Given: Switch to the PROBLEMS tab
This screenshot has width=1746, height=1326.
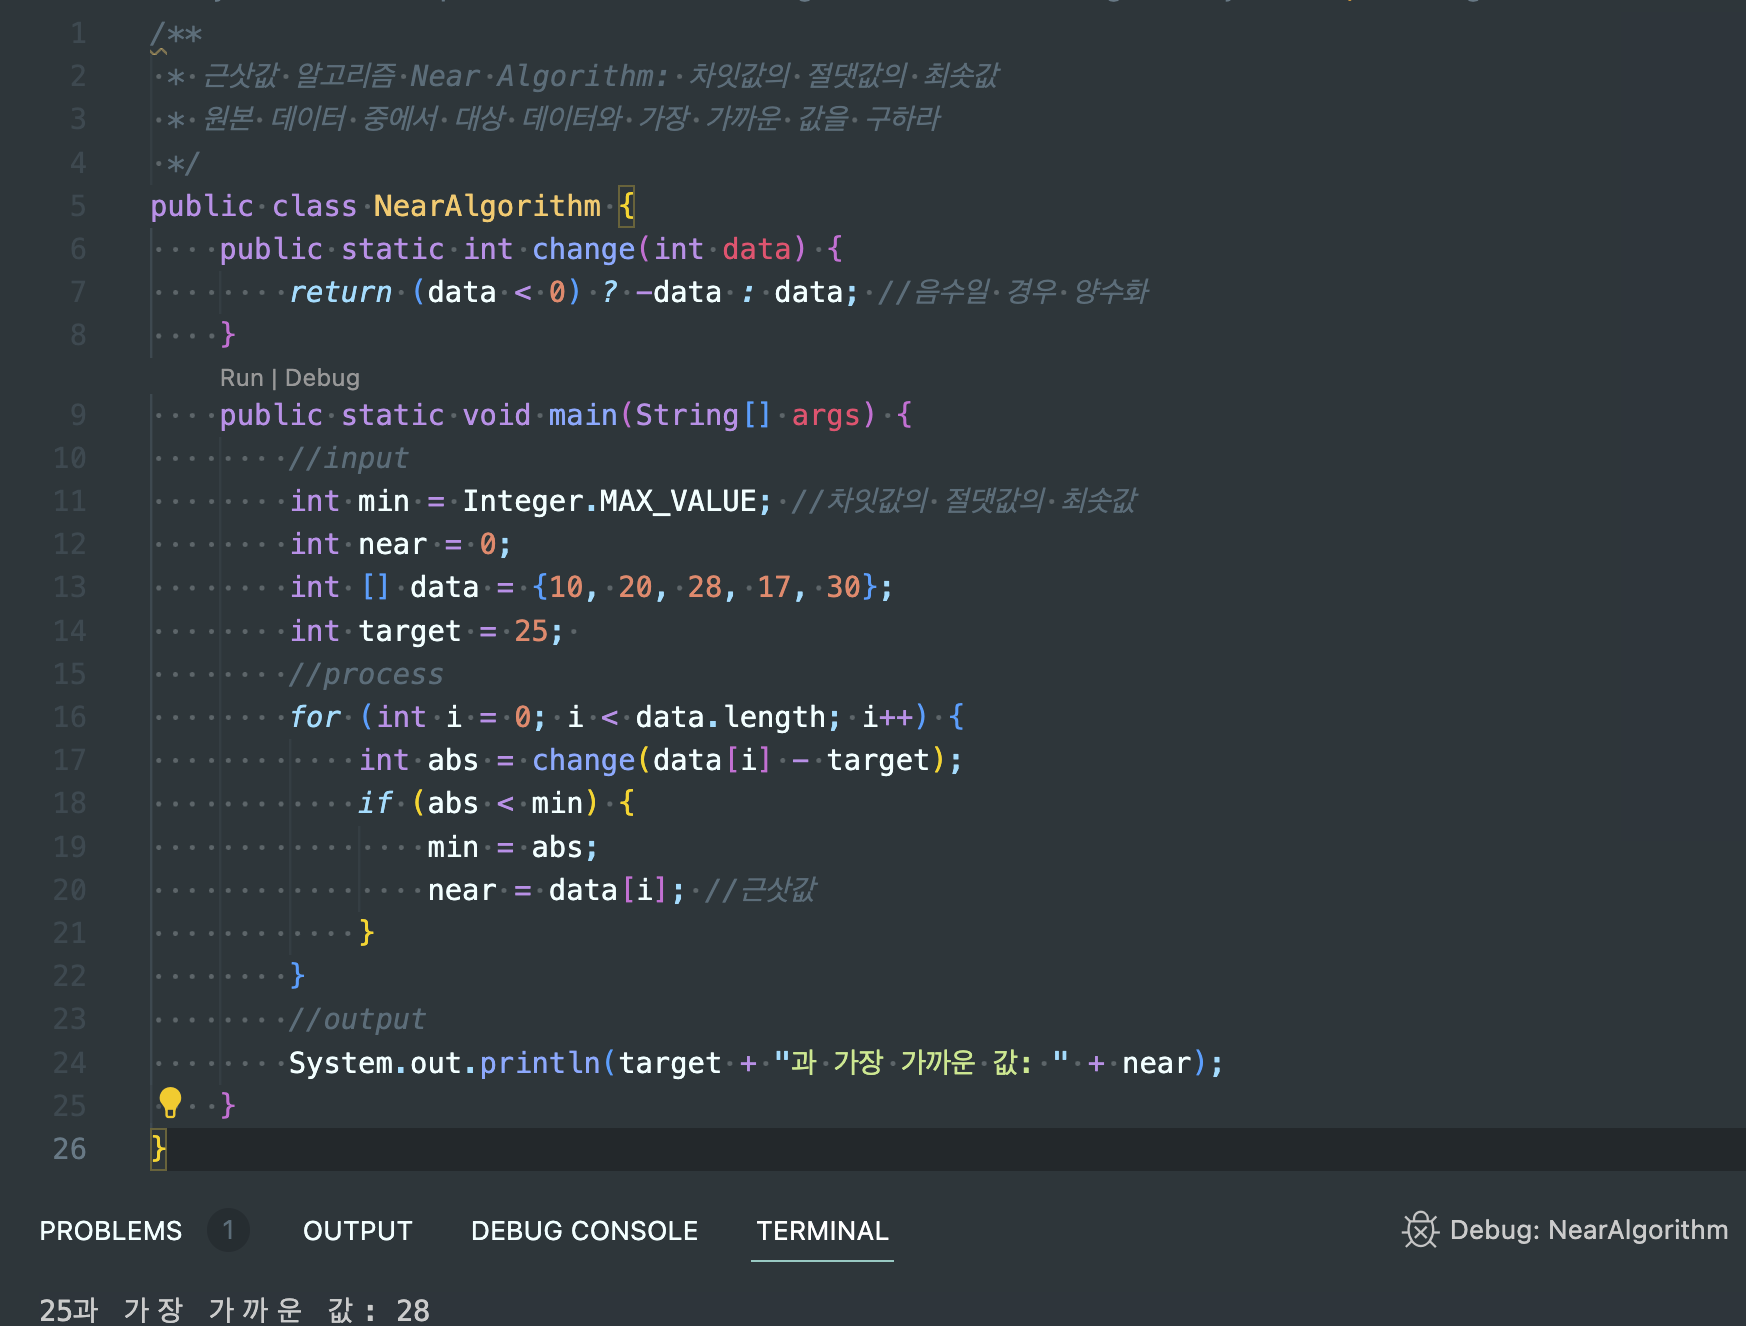Looking at the screenshot, I should [110, 1230].
